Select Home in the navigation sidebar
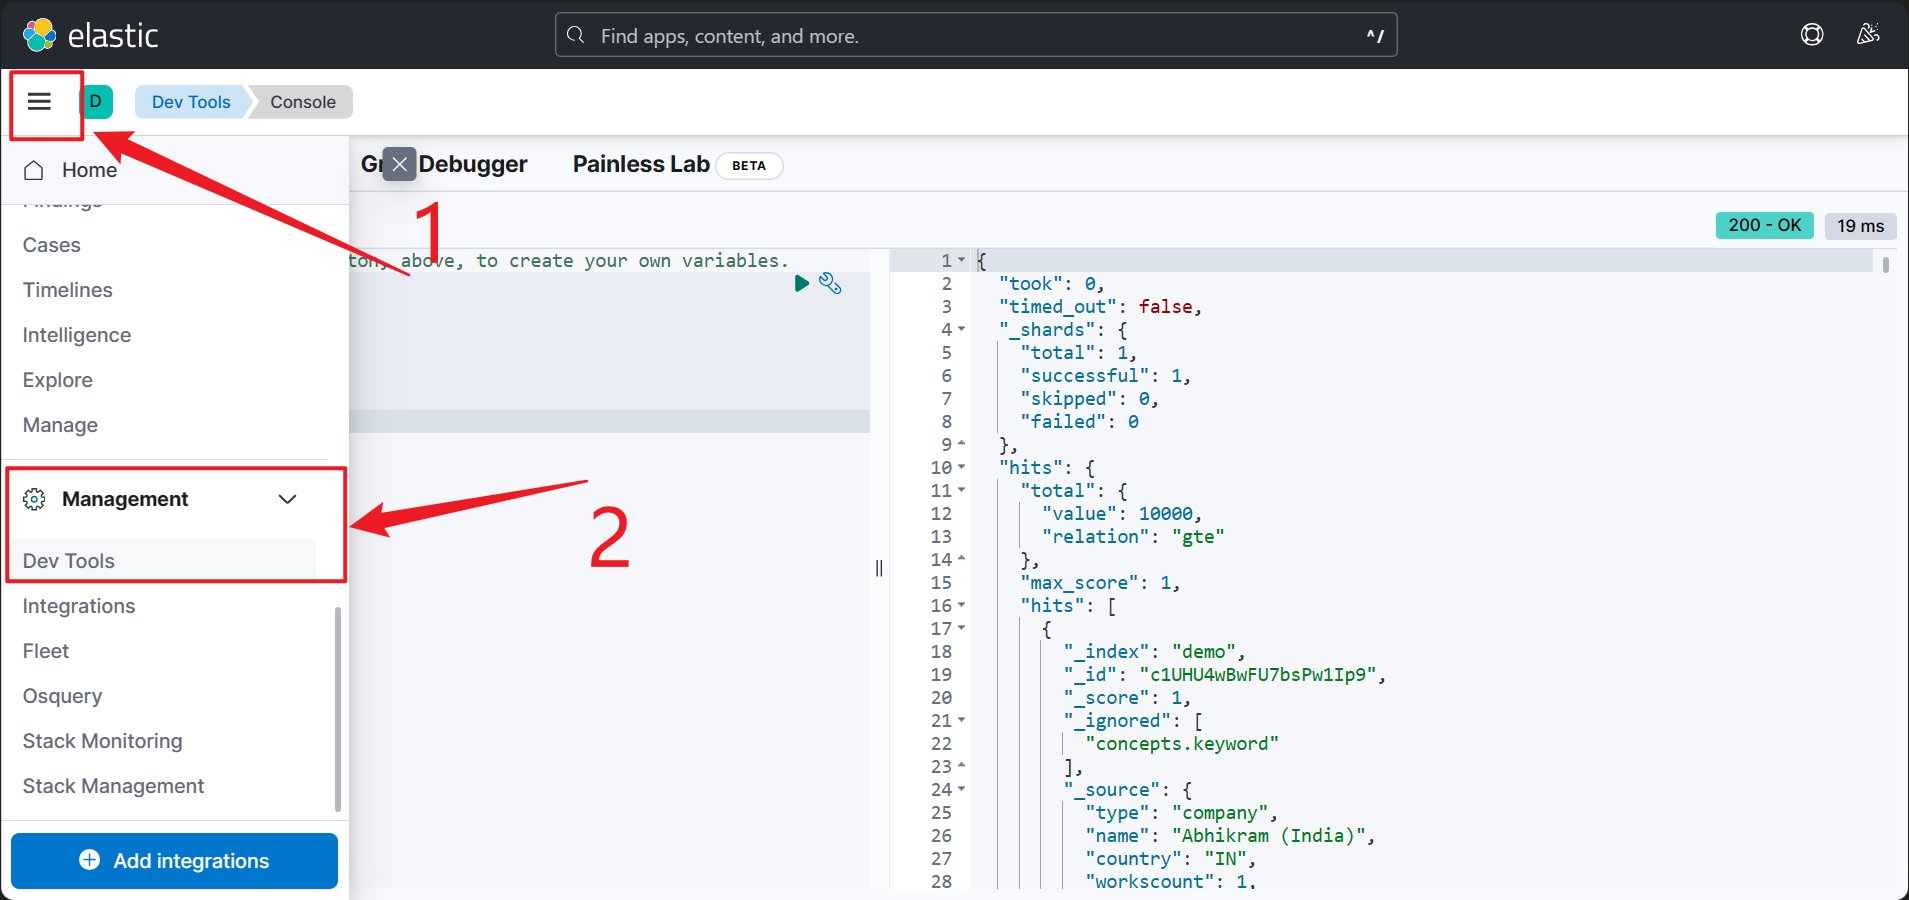The width and height of the screenshot is (1909, 900). click(x=89, y=170)
